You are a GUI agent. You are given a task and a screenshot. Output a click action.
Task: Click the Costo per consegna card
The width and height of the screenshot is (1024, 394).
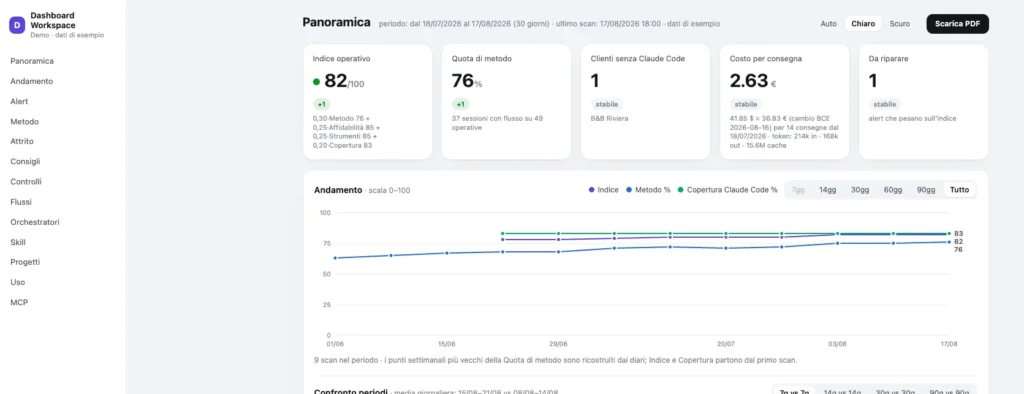(x=784, y=101)
